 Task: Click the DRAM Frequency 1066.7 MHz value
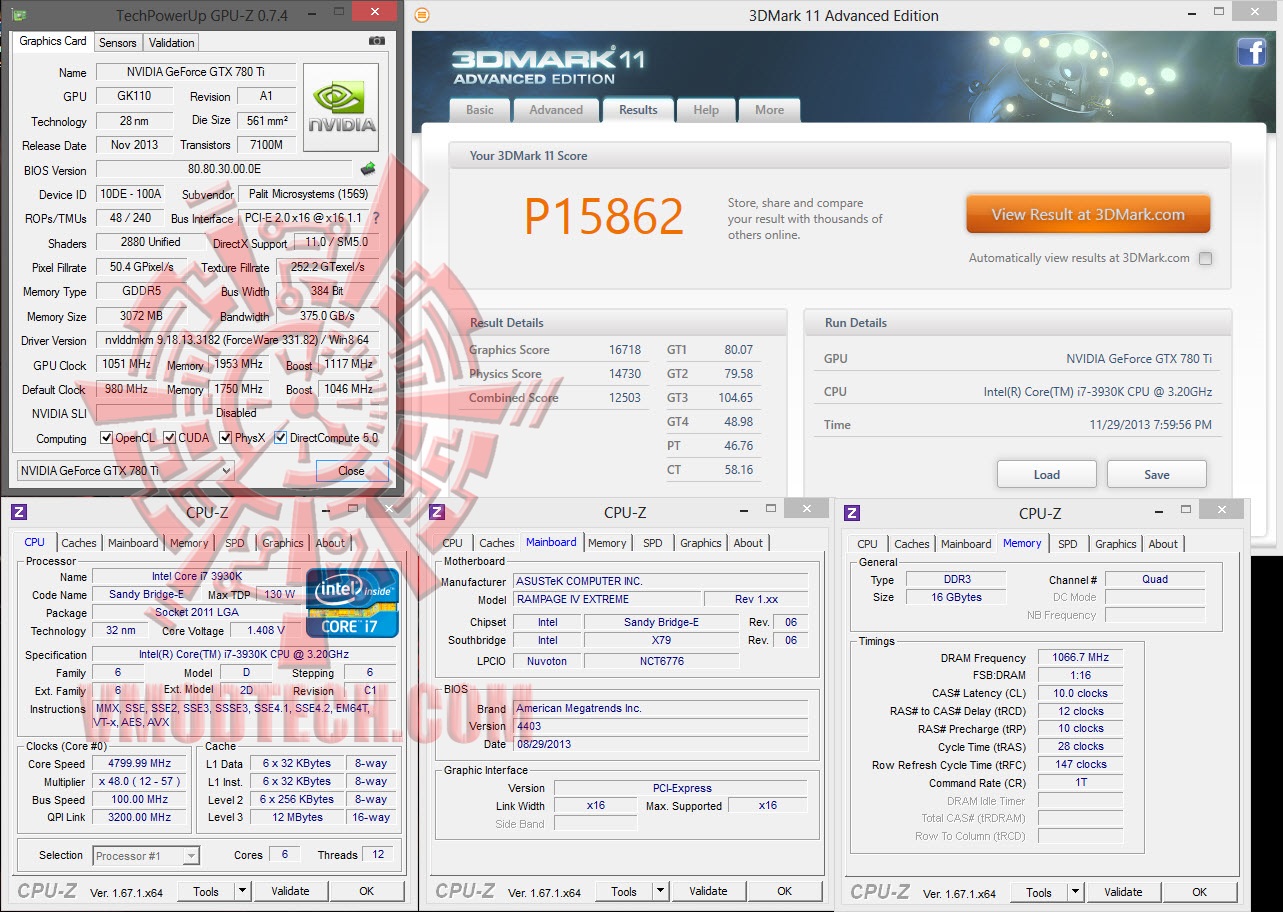(1081, 657)
